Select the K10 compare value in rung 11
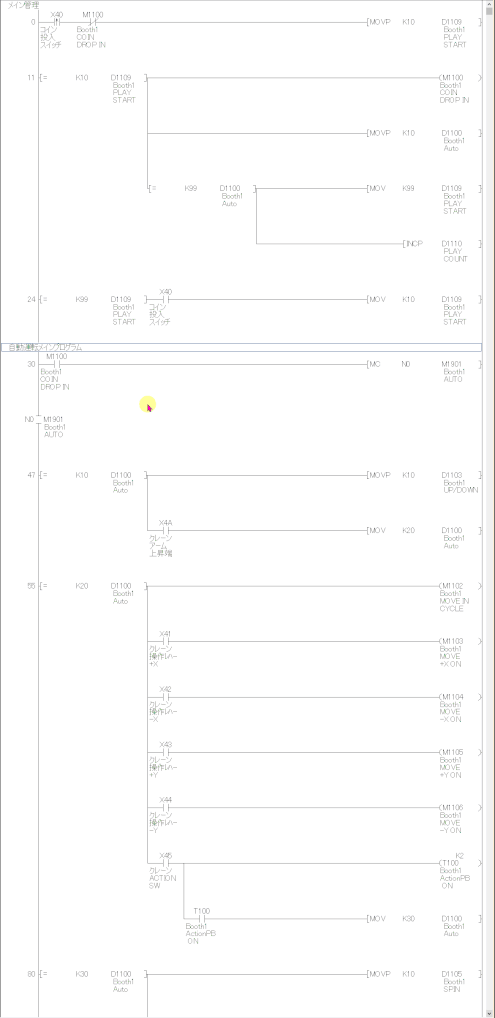Image resolution: width=495 pixels, height=1018 pixels. coord(82,78)
